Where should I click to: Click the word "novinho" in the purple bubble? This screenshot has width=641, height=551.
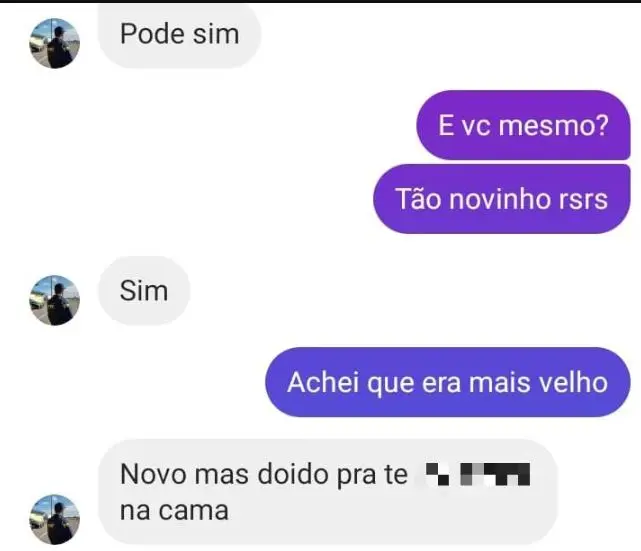[498, 199]
